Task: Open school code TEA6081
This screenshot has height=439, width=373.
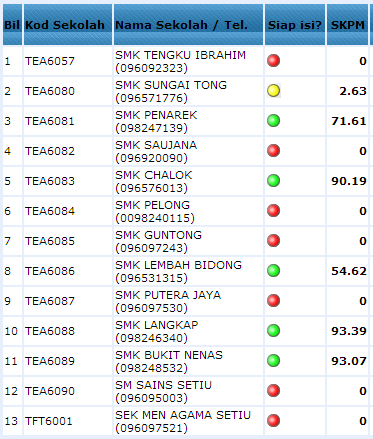Action: [x=50, y=121]
